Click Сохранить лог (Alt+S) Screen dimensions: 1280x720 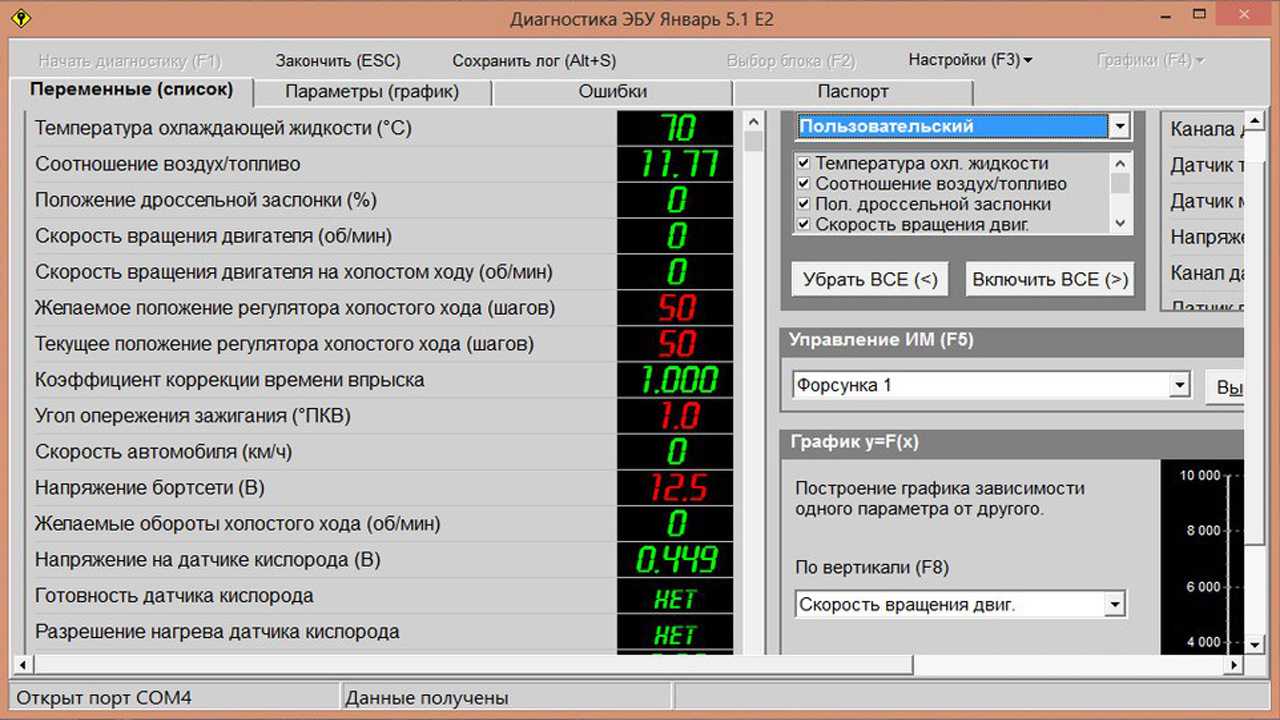click(x=534, y=61)
